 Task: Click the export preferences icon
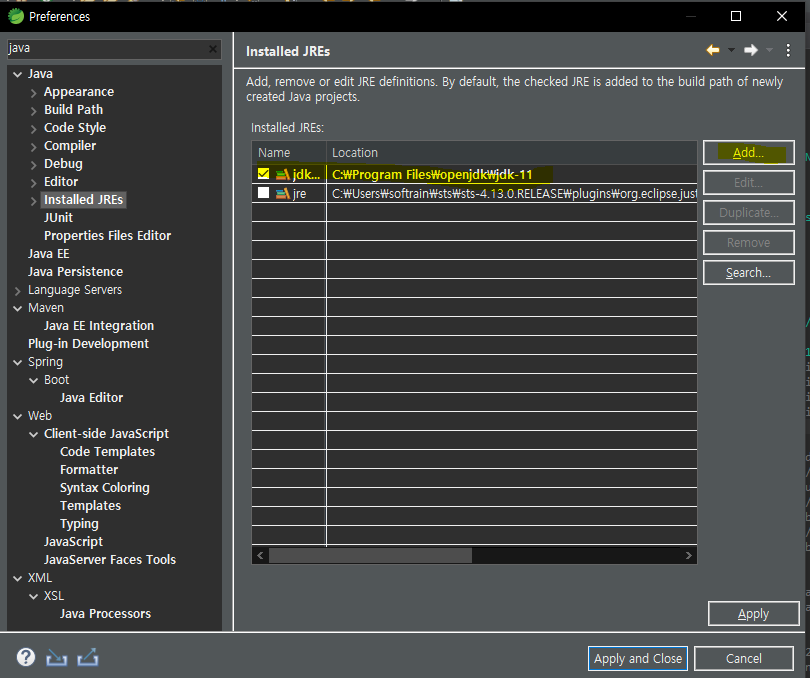tap(88, 657)
